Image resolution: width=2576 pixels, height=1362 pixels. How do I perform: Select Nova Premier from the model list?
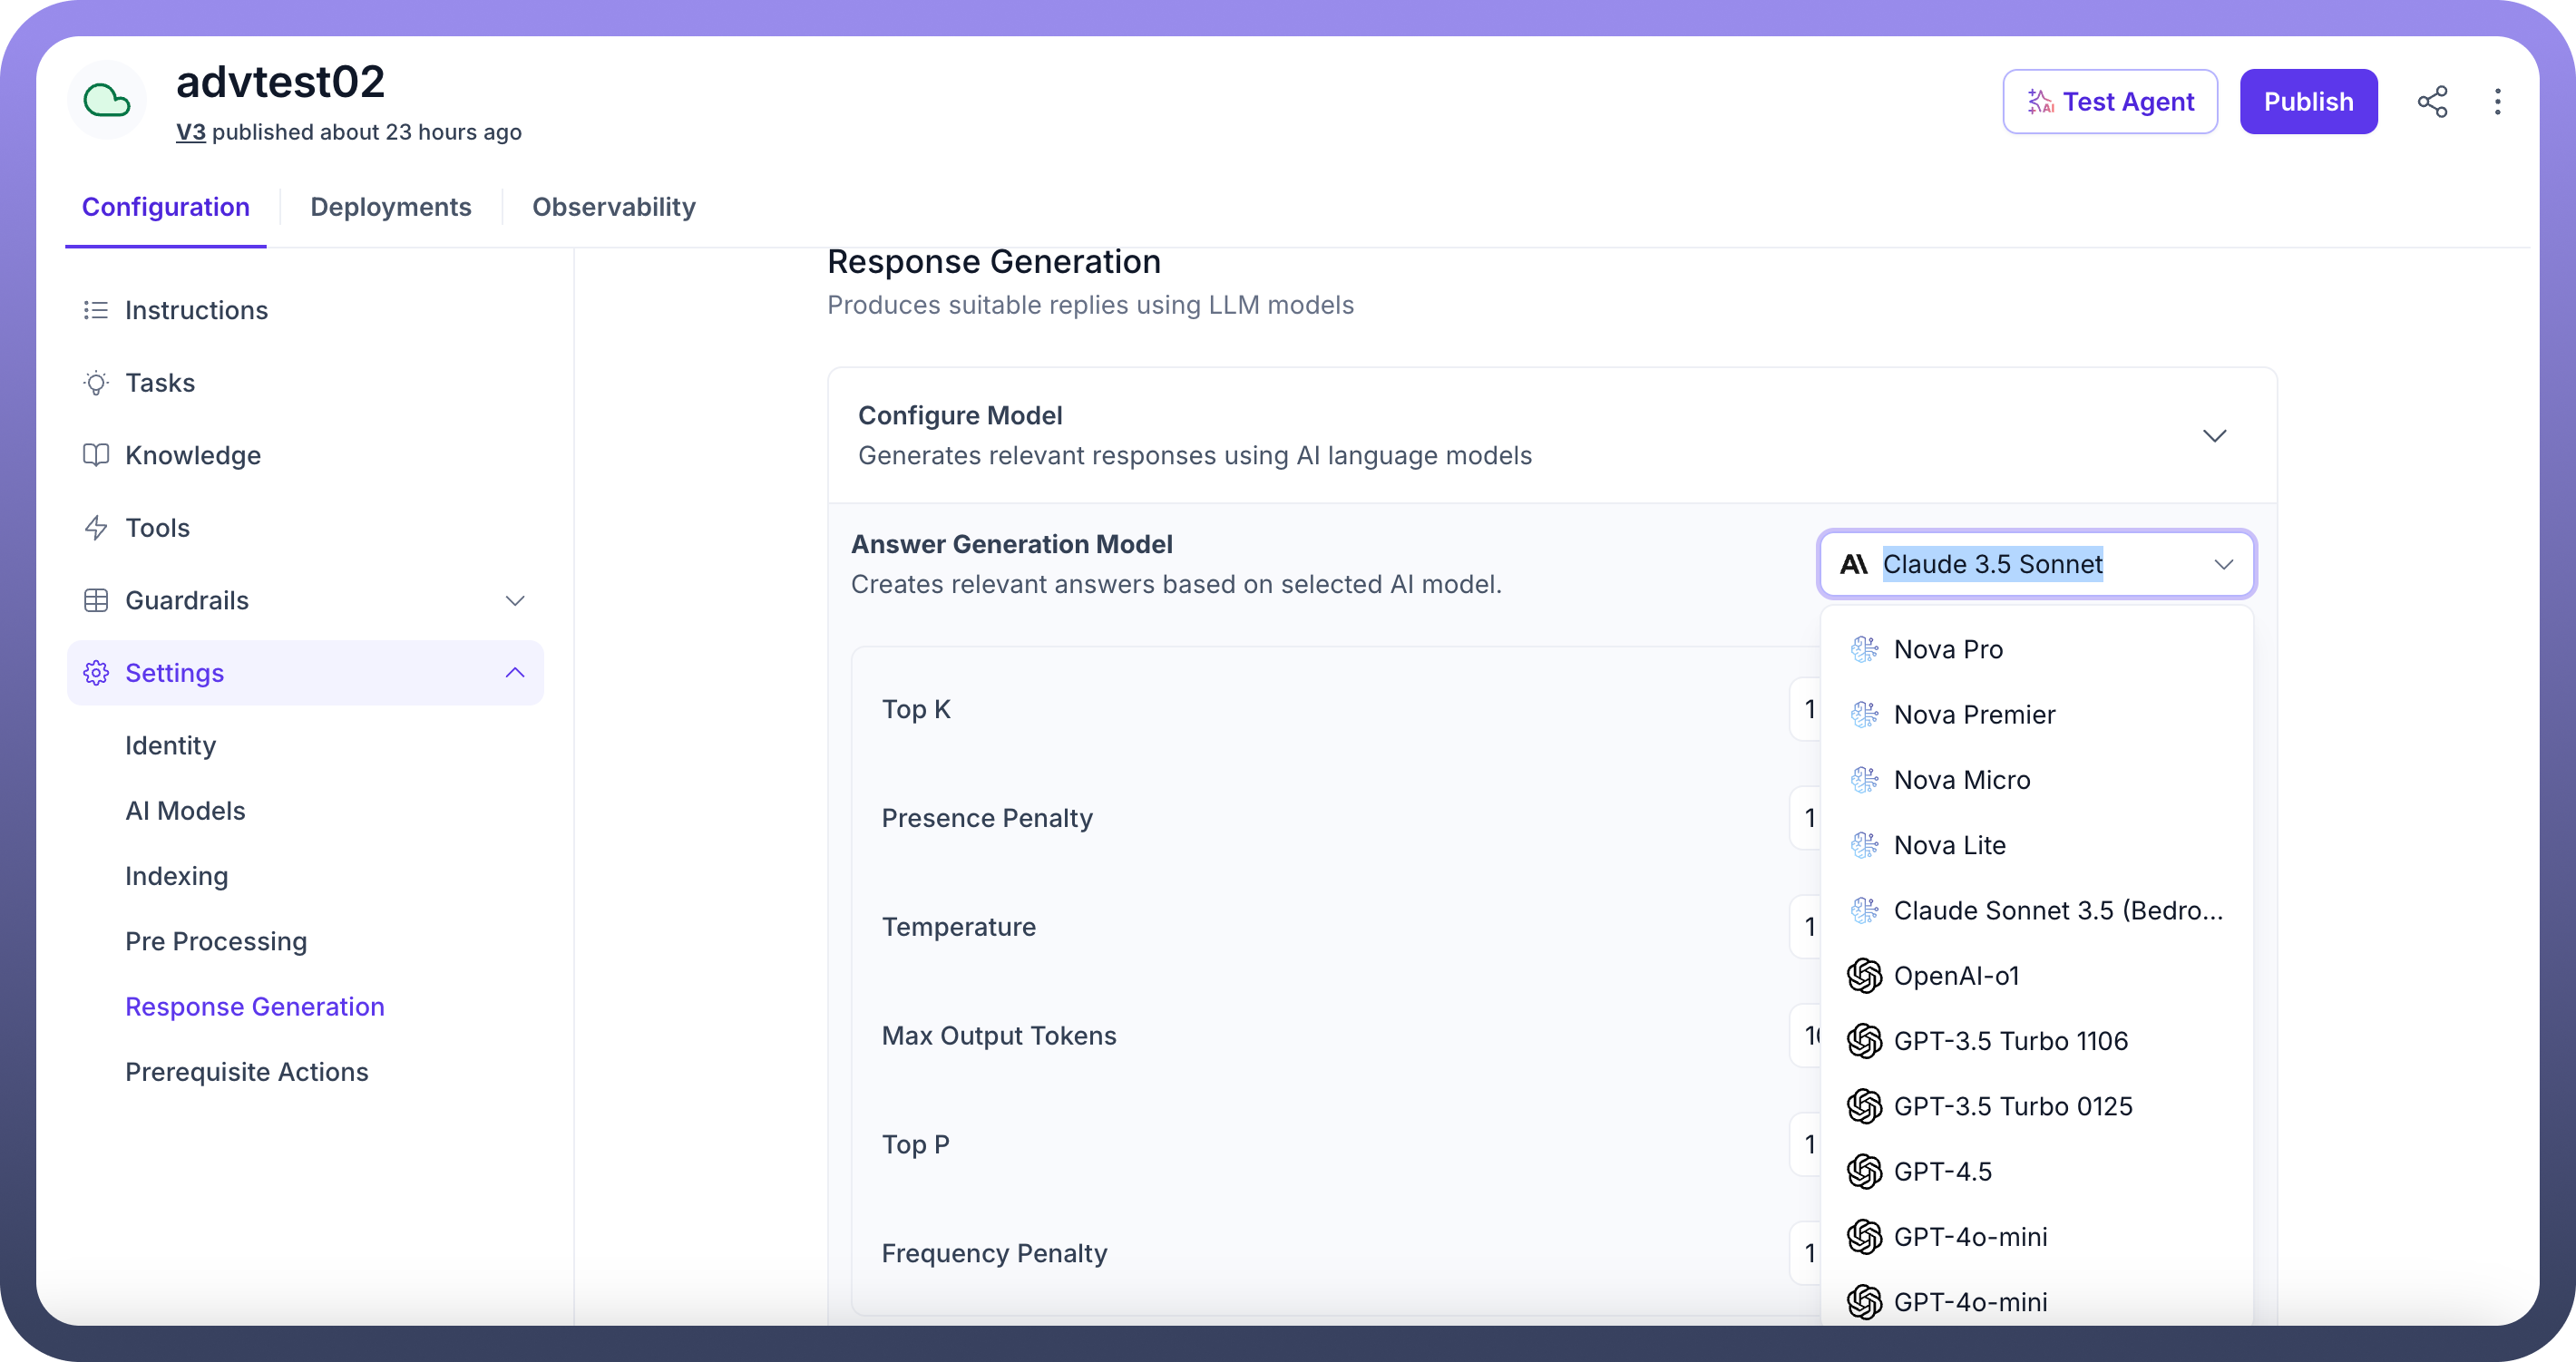[x=2036, y=714]
